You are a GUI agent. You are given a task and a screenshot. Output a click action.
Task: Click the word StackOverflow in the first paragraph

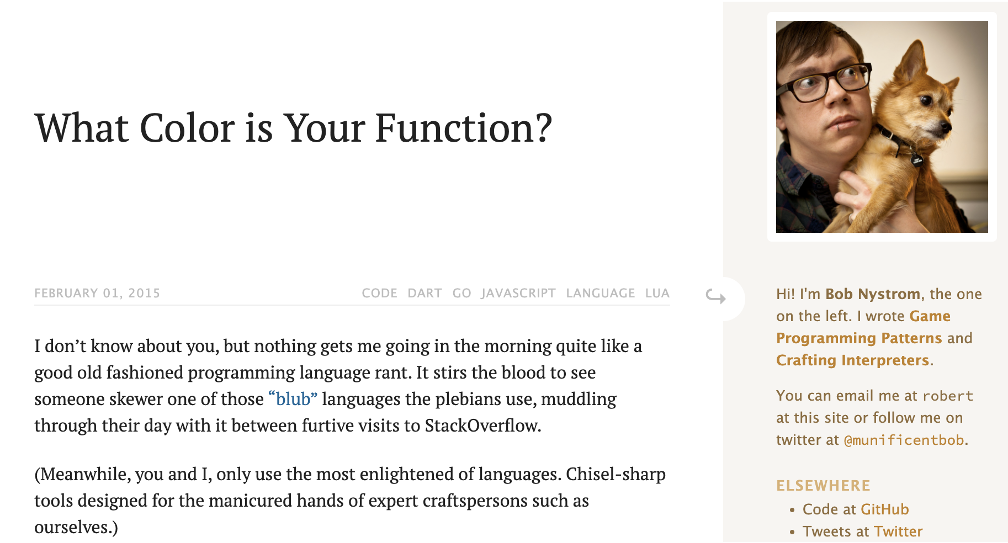click(x=482, y=425)
